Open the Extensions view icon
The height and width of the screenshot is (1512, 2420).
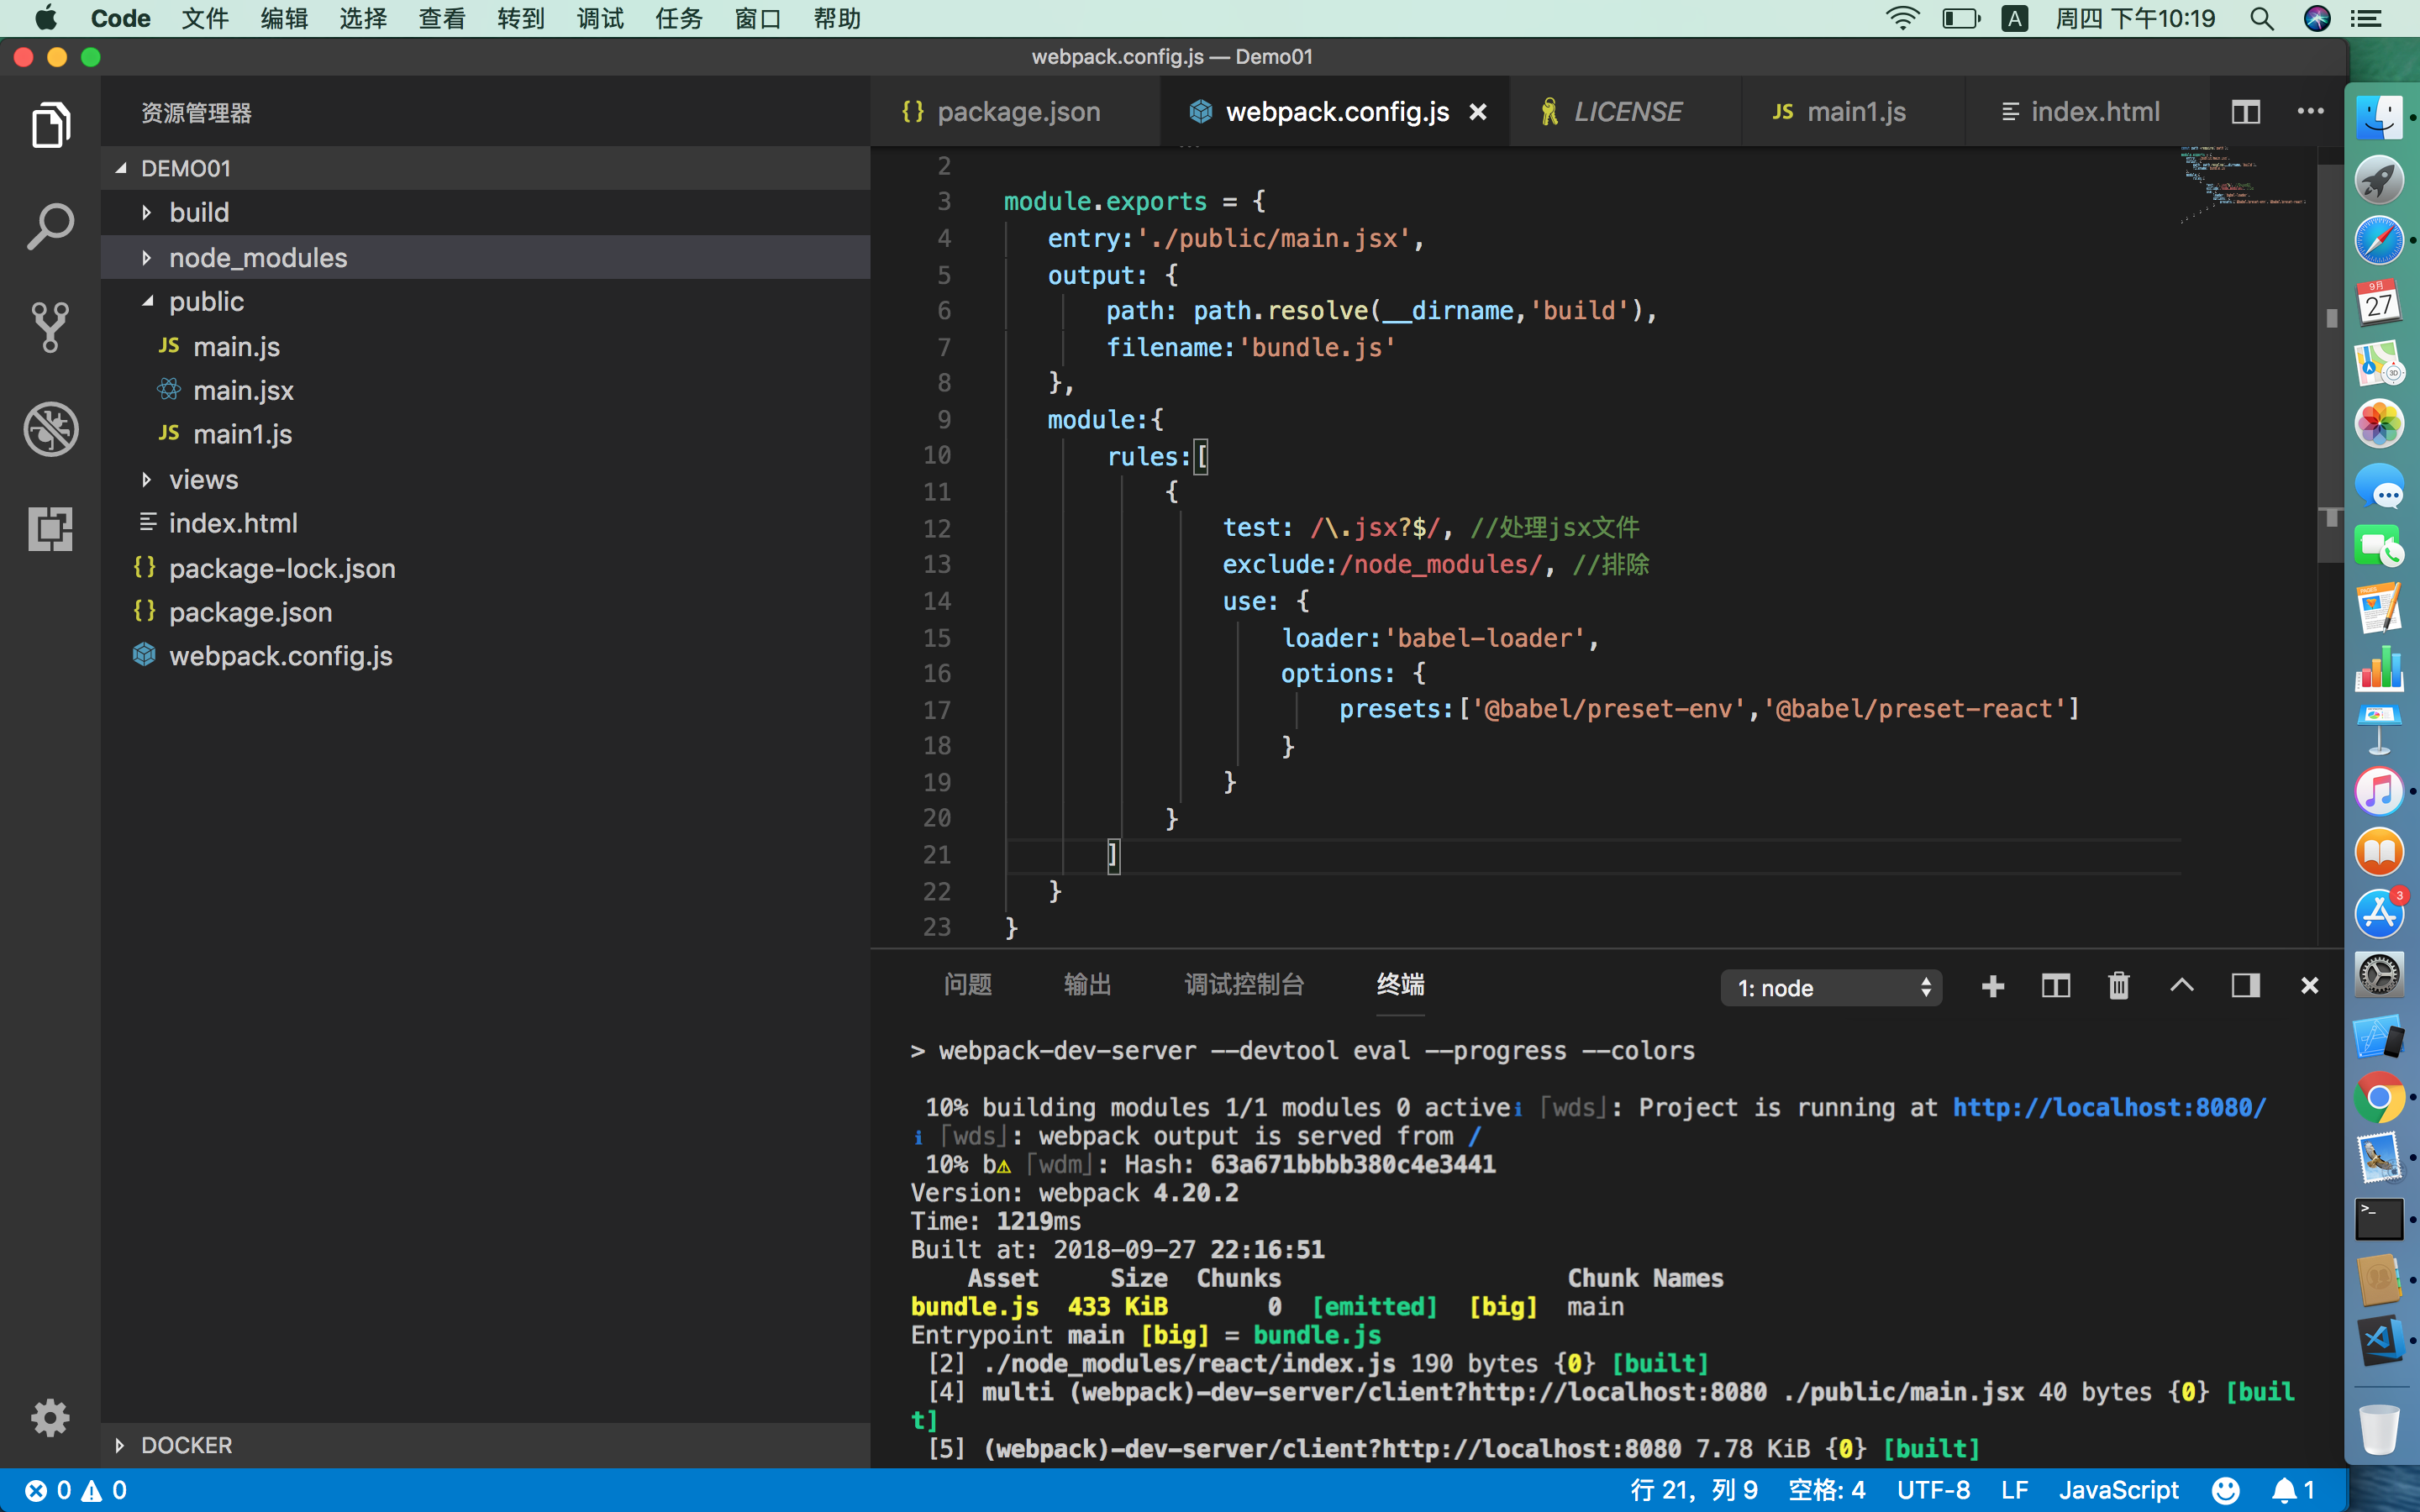tap(50, 529)
